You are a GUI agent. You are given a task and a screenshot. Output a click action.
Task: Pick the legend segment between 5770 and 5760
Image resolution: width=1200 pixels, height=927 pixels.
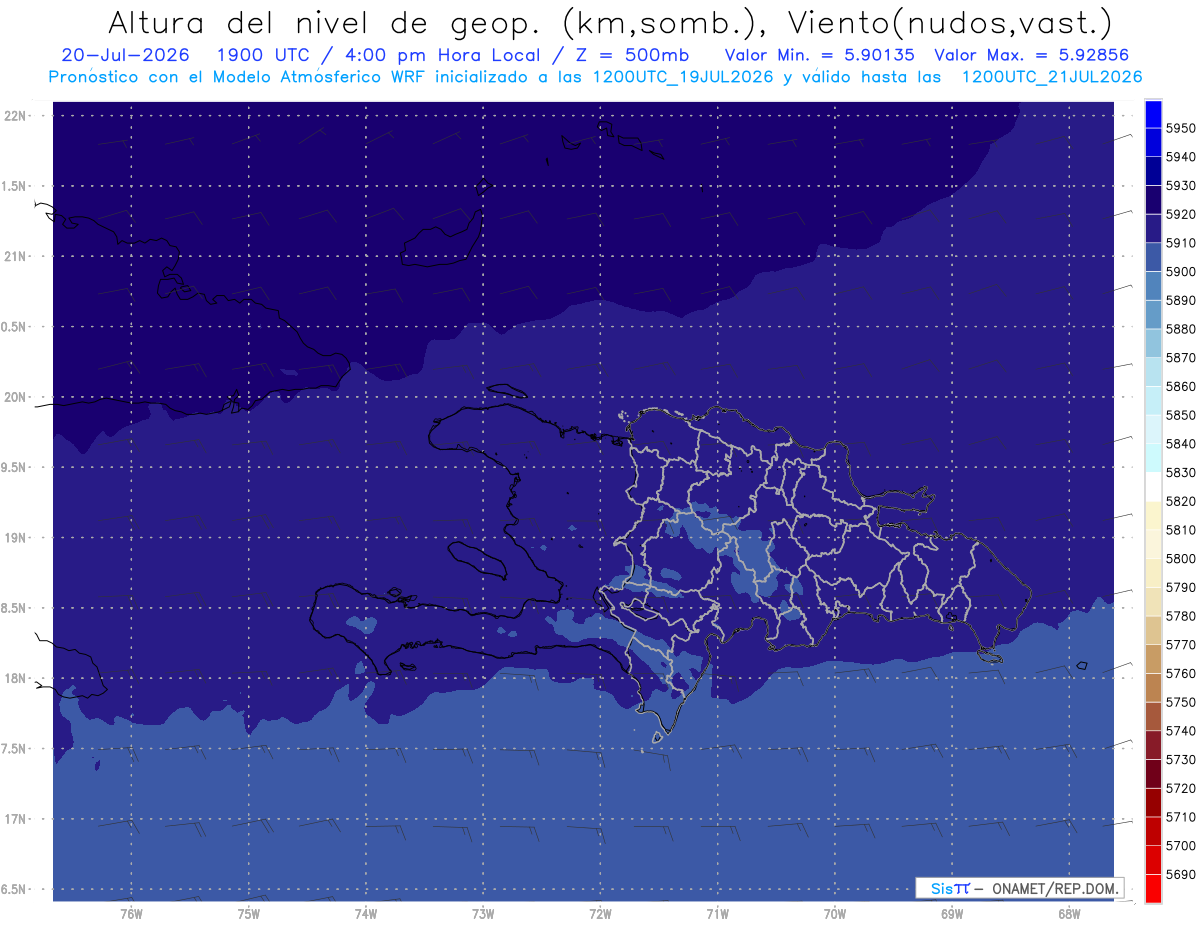point(1153,659)
